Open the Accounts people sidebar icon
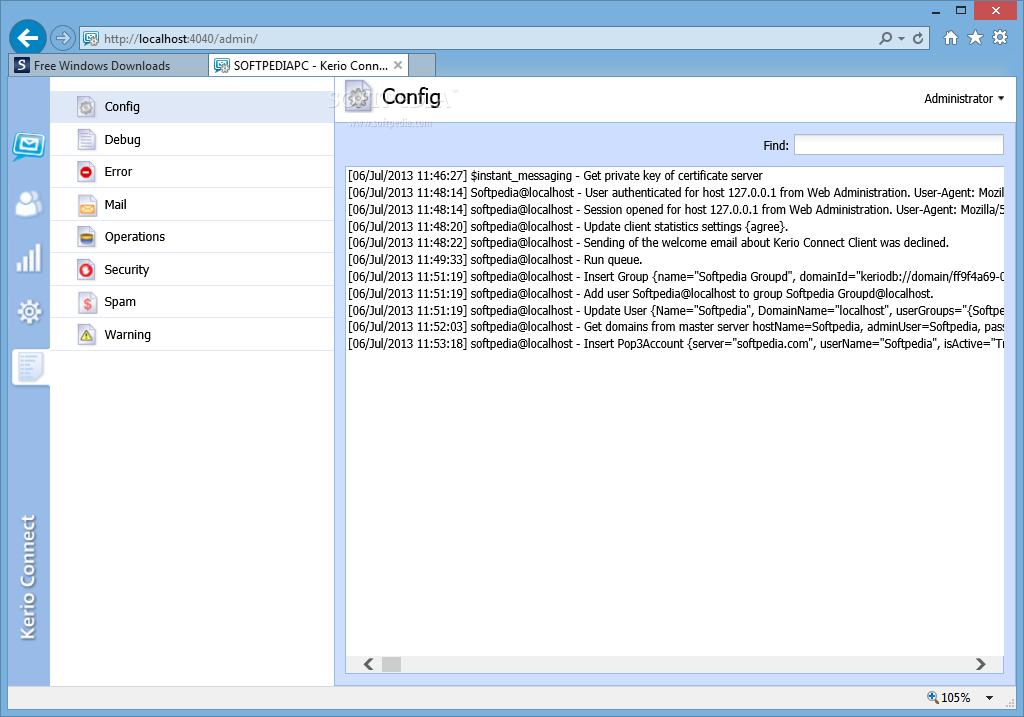The image size is (1024, 717). pos(29,204)
